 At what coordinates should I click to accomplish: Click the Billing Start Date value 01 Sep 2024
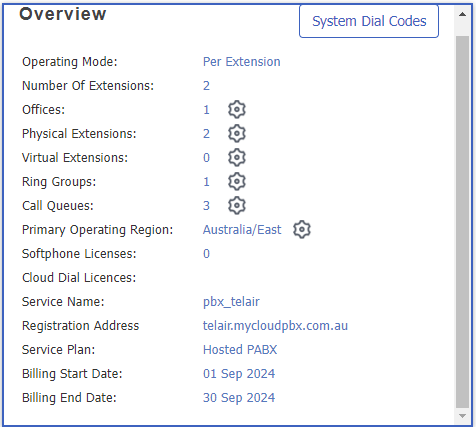(x=239, y=374)
